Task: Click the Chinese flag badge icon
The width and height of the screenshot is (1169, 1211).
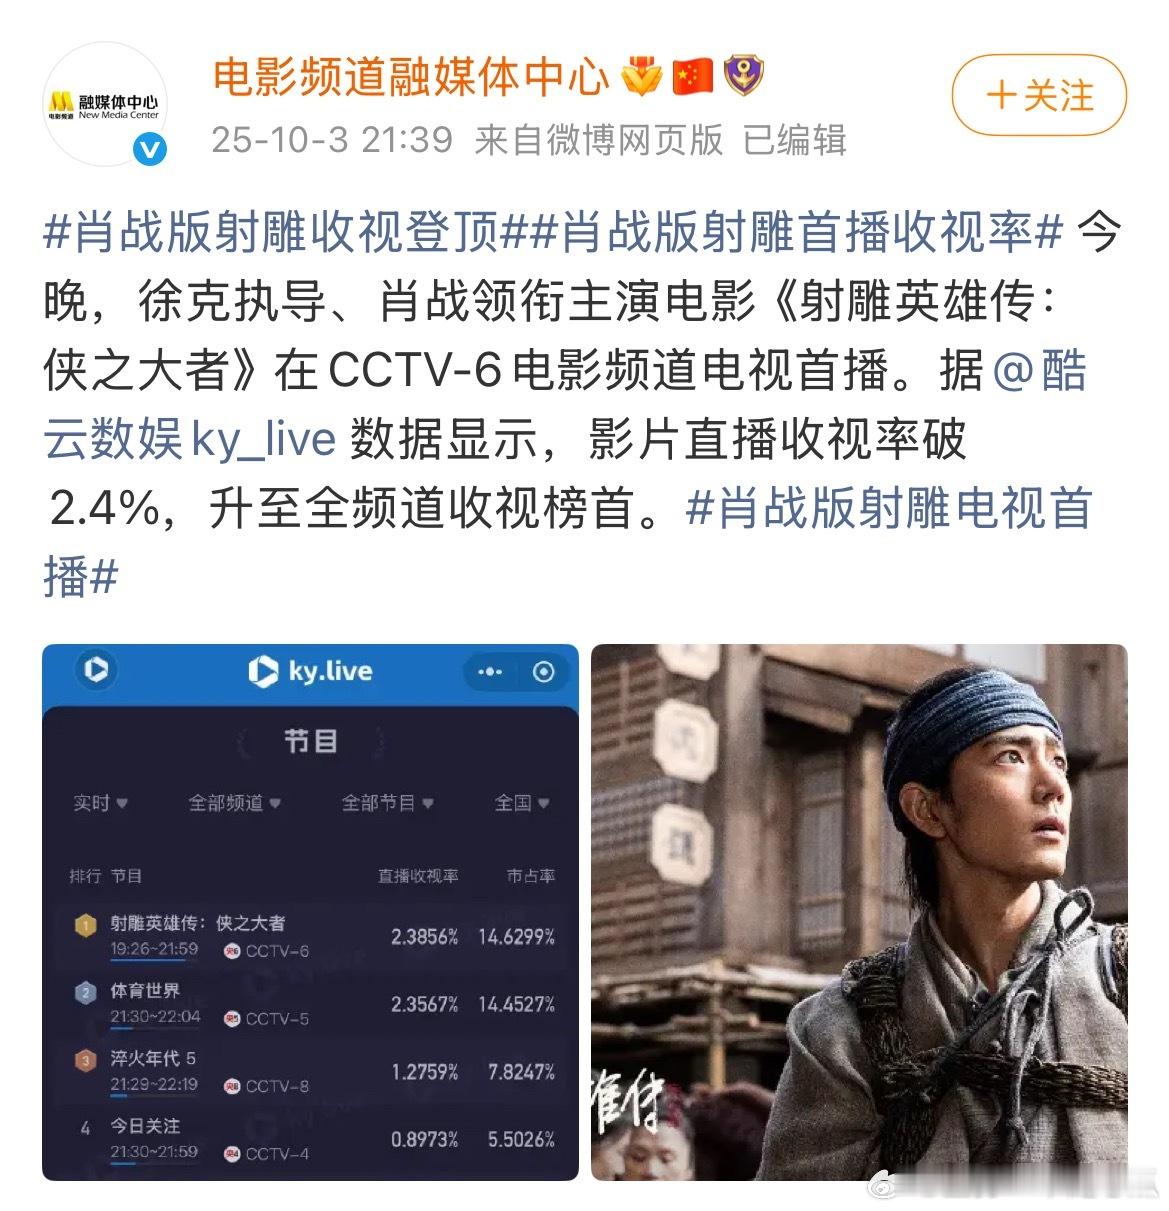Action: pyautogui.click(x=692, y=77)
